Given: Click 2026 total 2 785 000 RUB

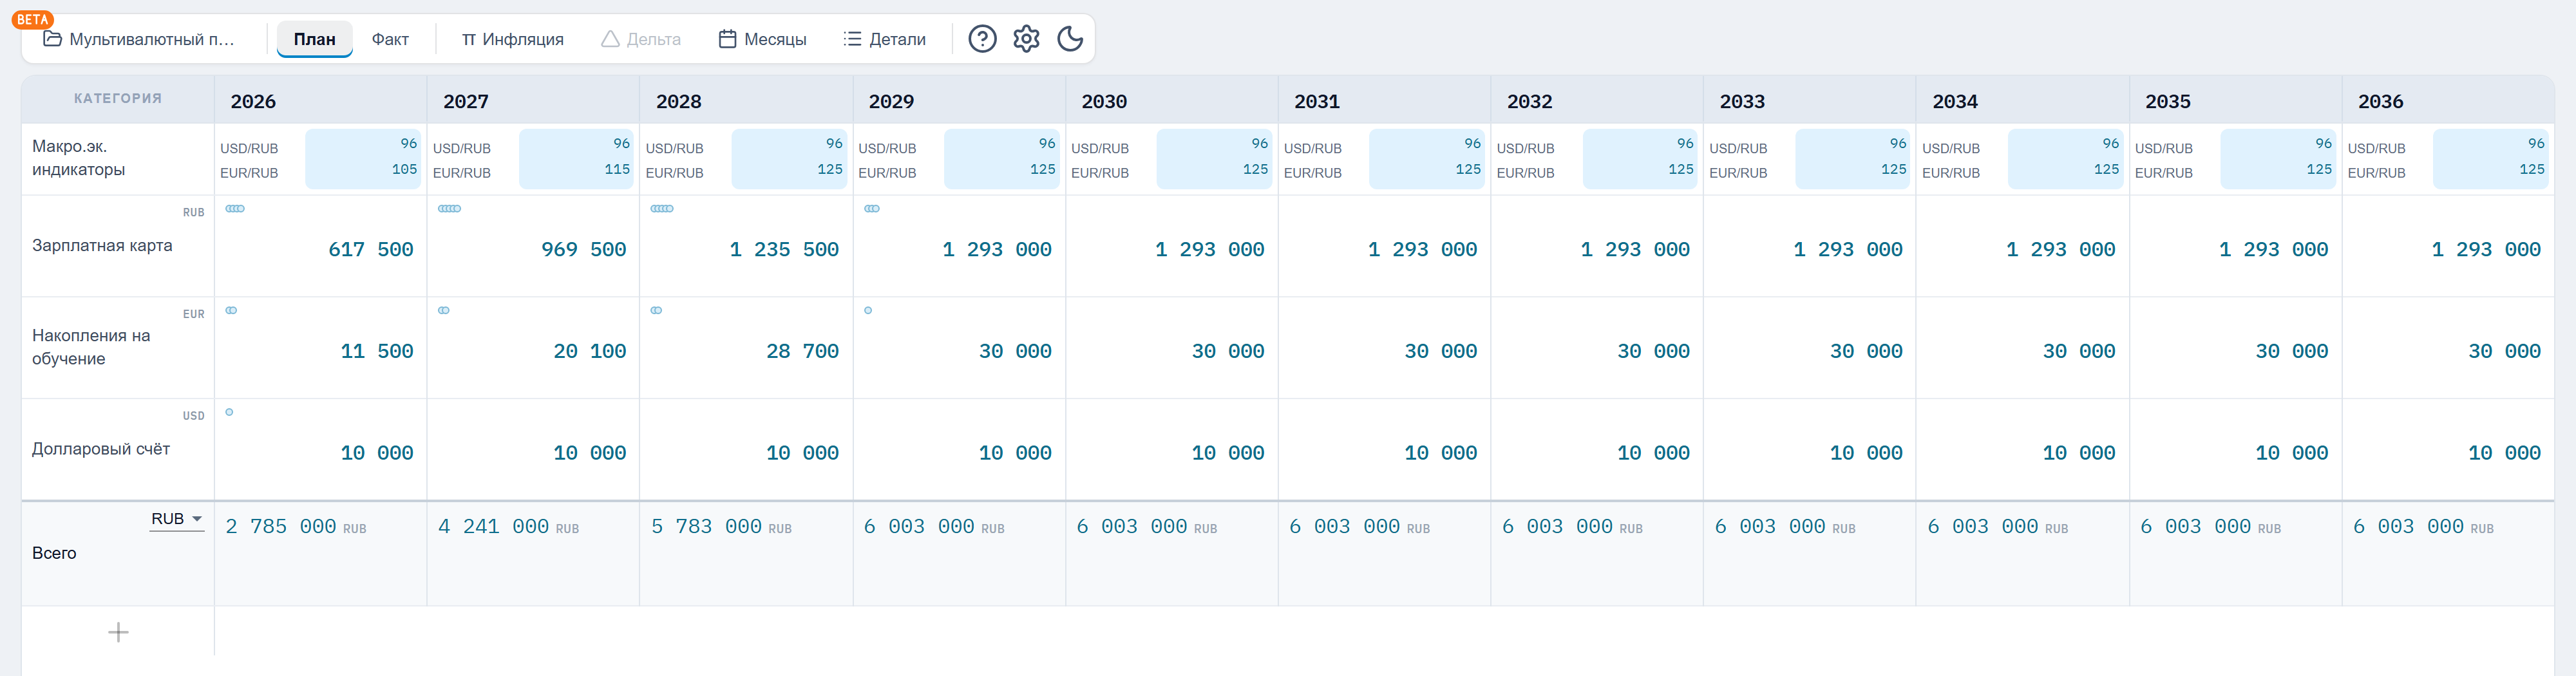Looking at the screenshot, I should (x=296, y=527).
